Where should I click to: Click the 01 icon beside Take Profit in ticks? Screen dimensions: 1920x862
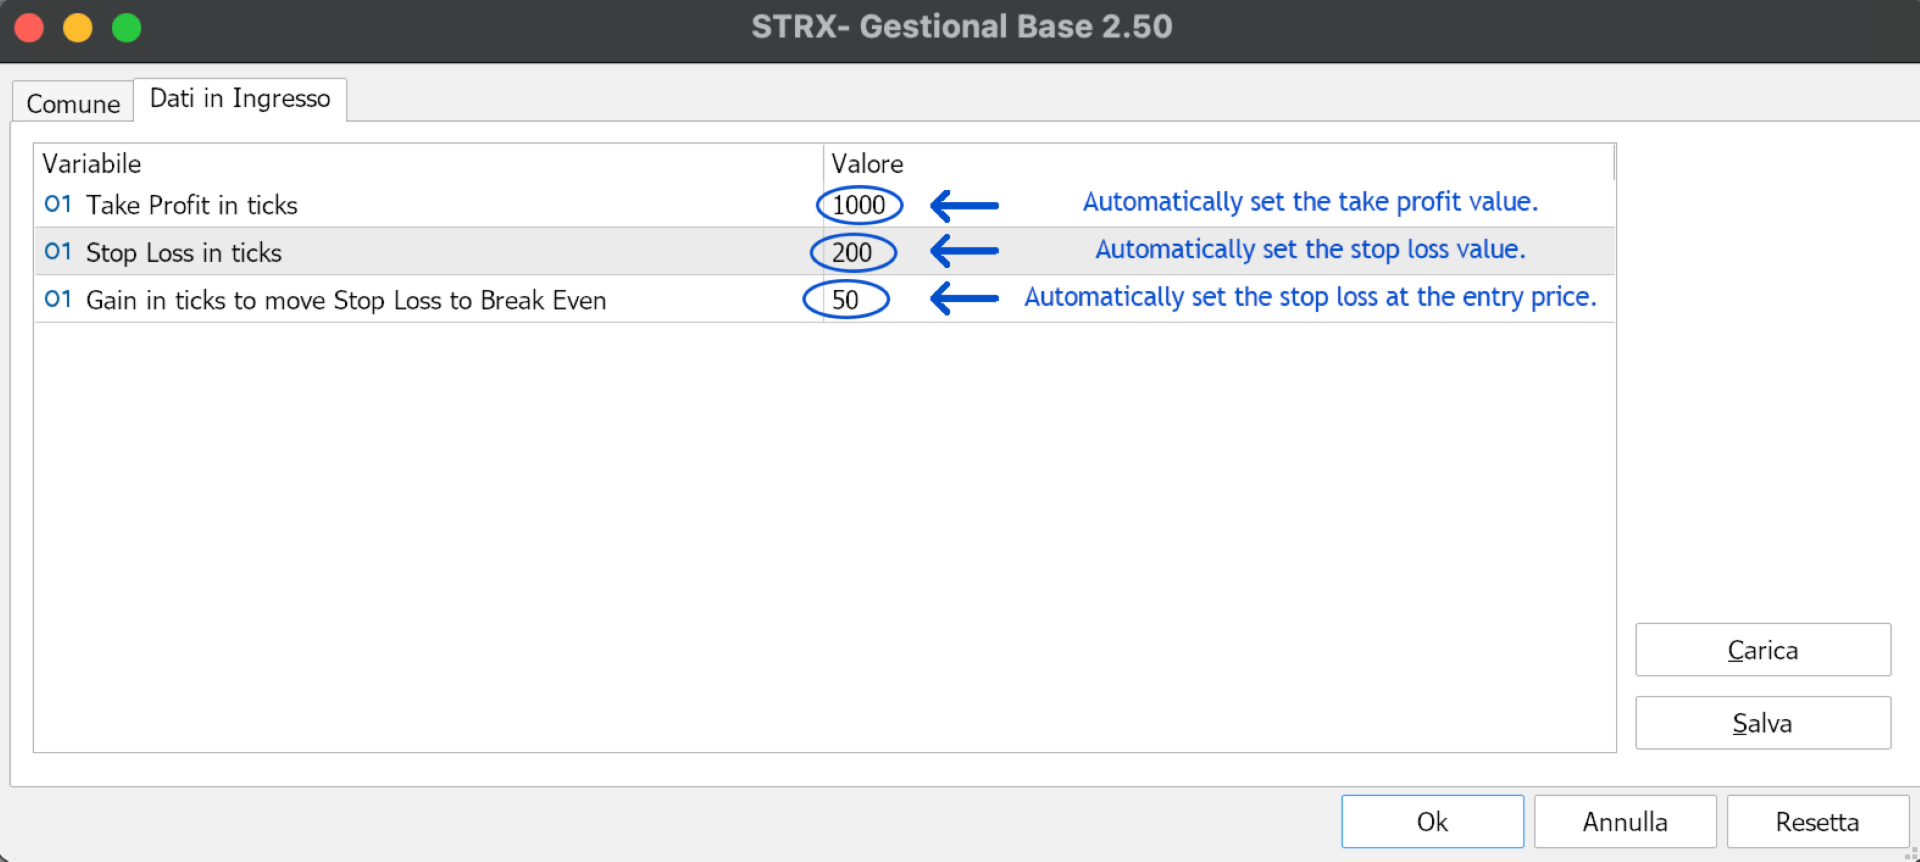[x=58, y=204]
